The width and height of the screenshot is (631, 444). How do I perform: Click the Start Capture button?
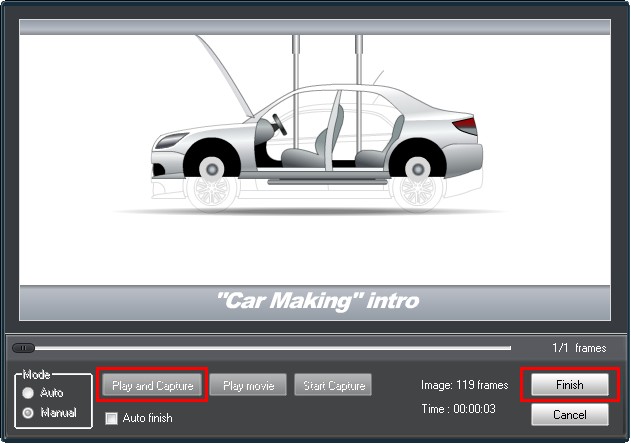click(x=333, y=385)
